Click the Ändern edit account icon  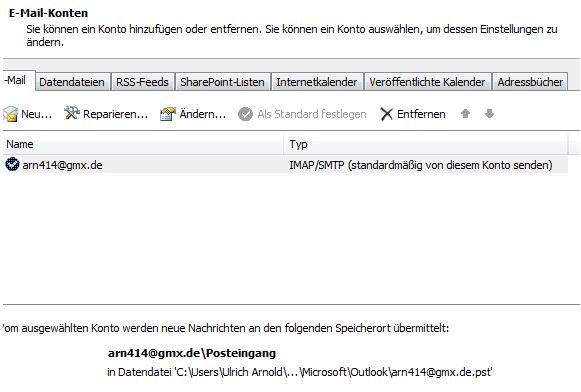pos(167,114)
